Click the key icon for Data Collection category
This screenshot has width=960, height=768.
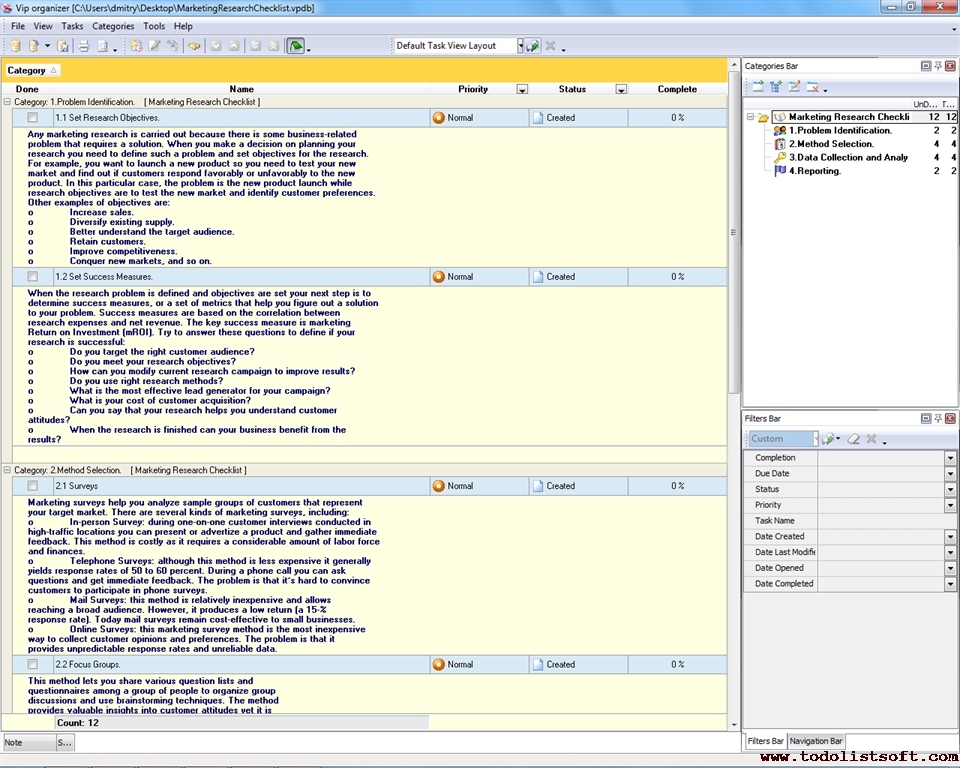point(780,157)
